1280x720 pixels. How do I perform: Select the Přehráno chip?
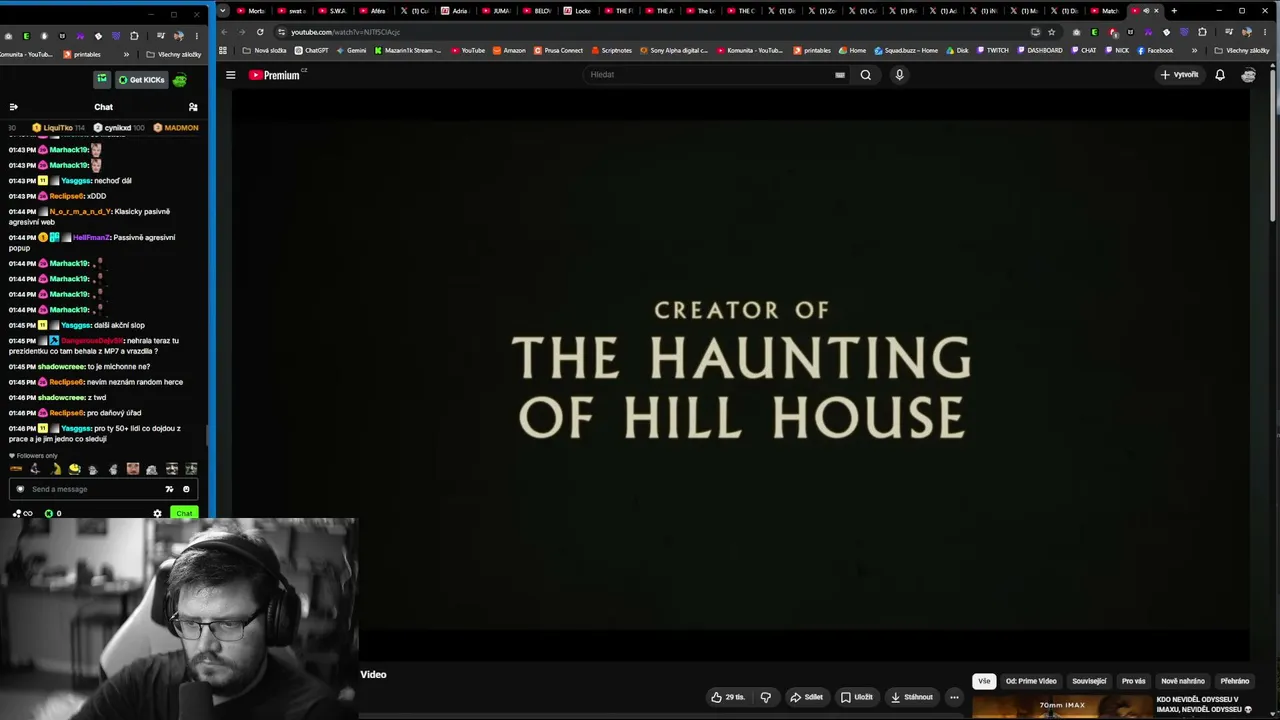click(x=1235, y=681)
